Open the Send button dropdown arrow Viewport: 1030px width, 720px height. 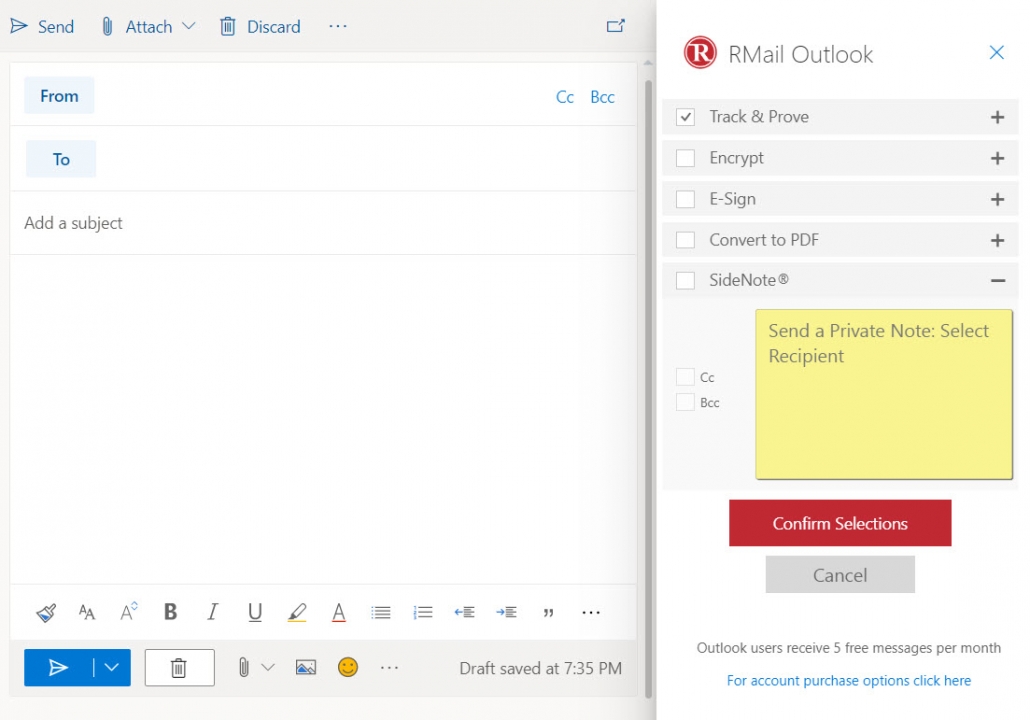pyautogui.click(x=111, y=667)
